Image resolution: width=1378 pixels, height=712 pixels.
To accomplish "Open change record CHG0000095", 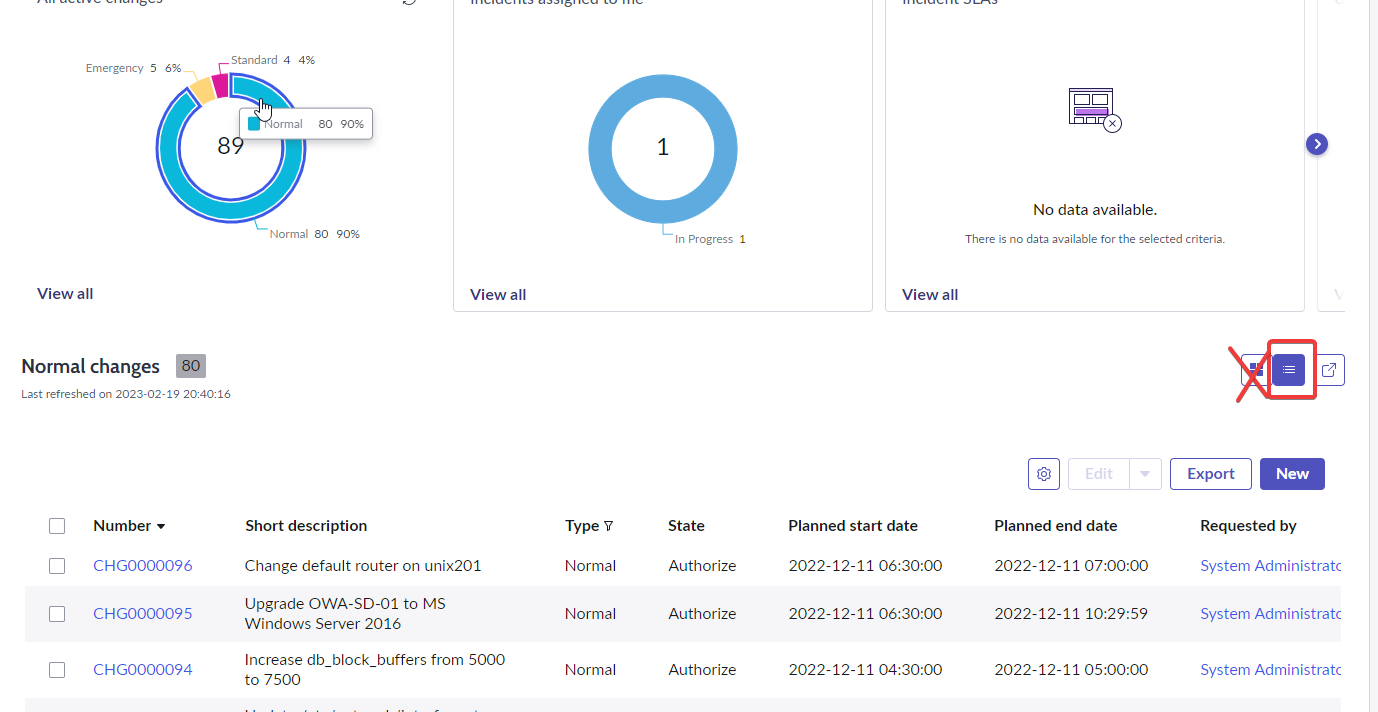I will click(x=142, y=614).
